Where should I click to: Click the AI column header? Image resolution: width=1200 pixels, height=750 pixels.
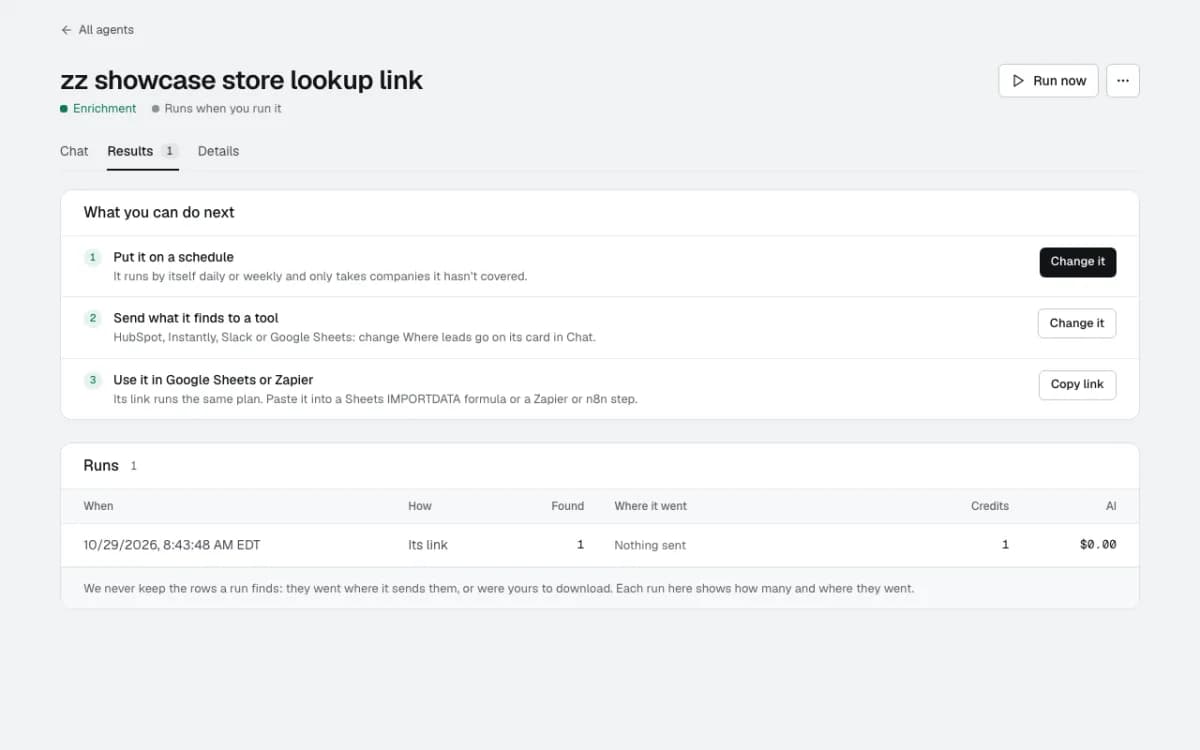point(1111,506)
